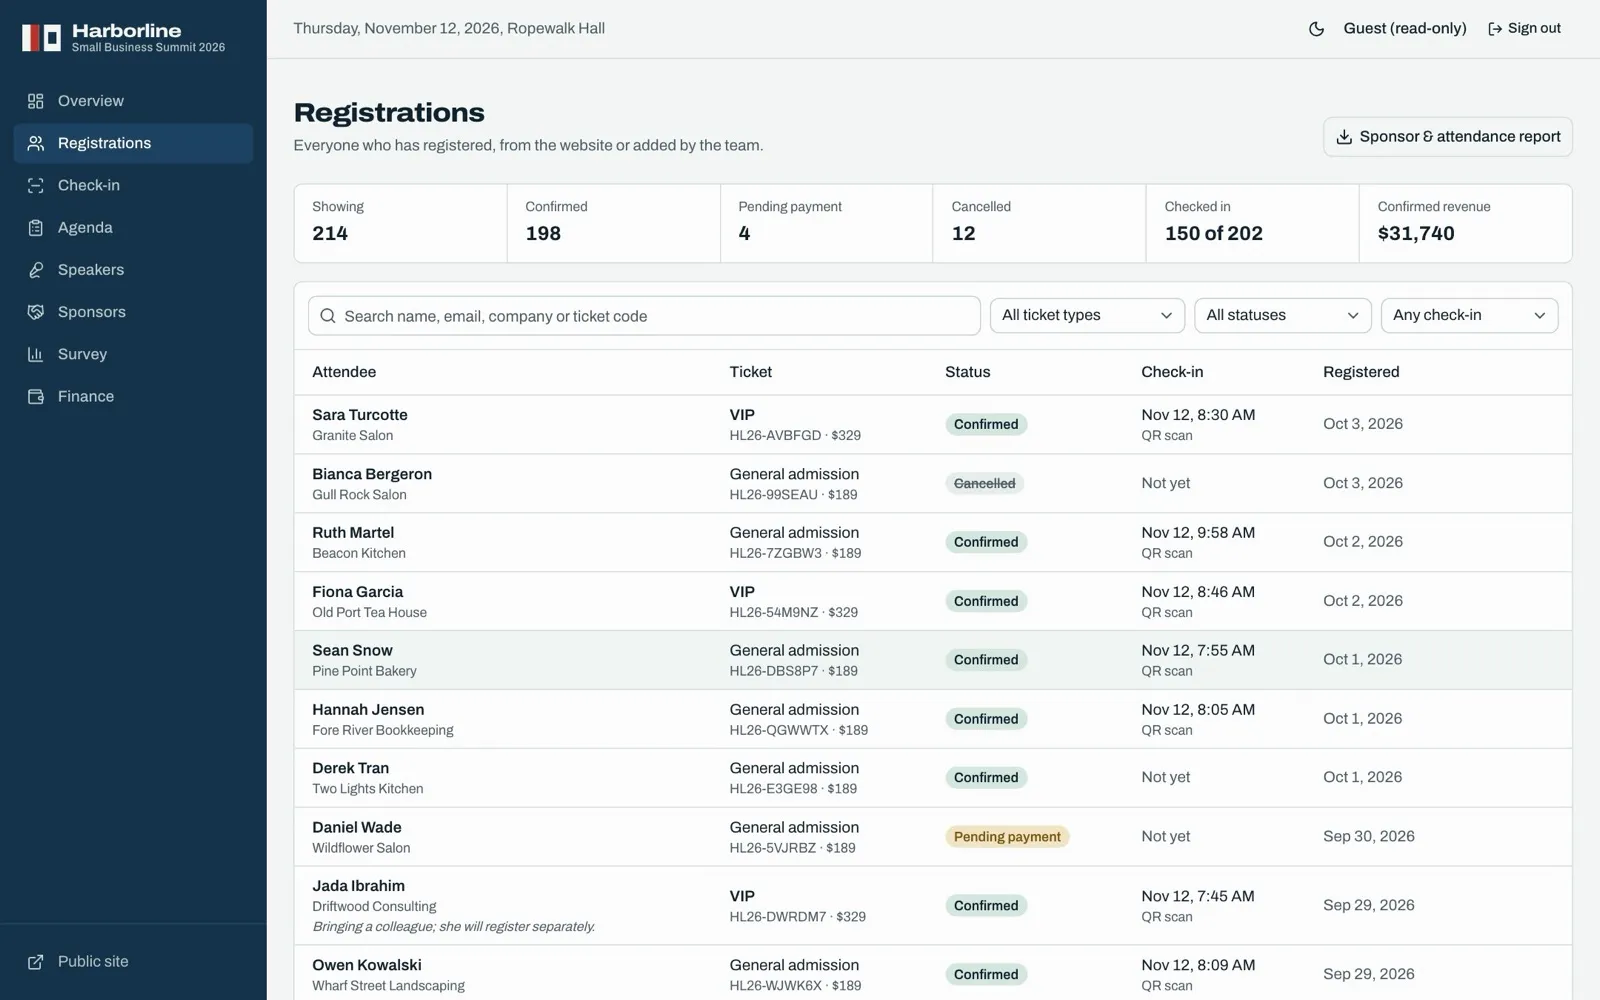Click the Registered column header
This screenshot has height=1000, width=1600.
[x=1361, y=372]
